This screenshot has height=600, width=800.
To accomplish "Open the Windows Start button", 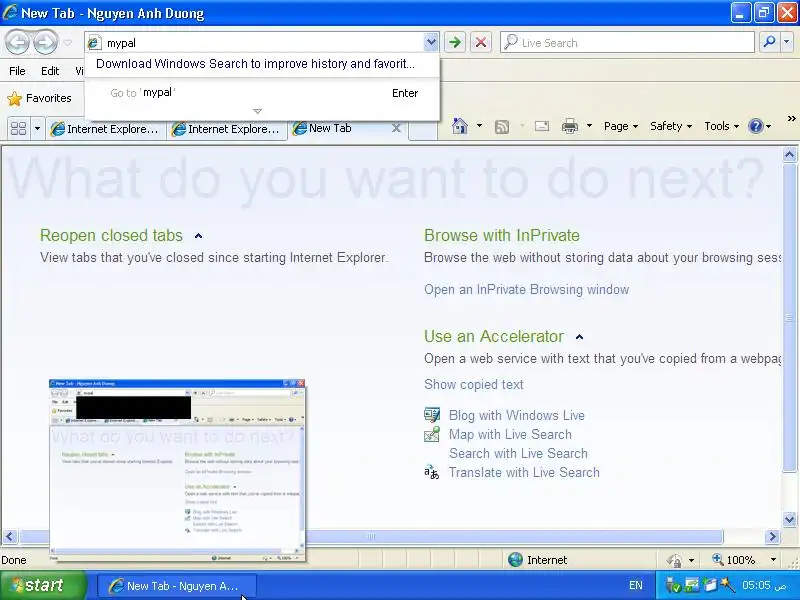I will (x=43, y=585).
